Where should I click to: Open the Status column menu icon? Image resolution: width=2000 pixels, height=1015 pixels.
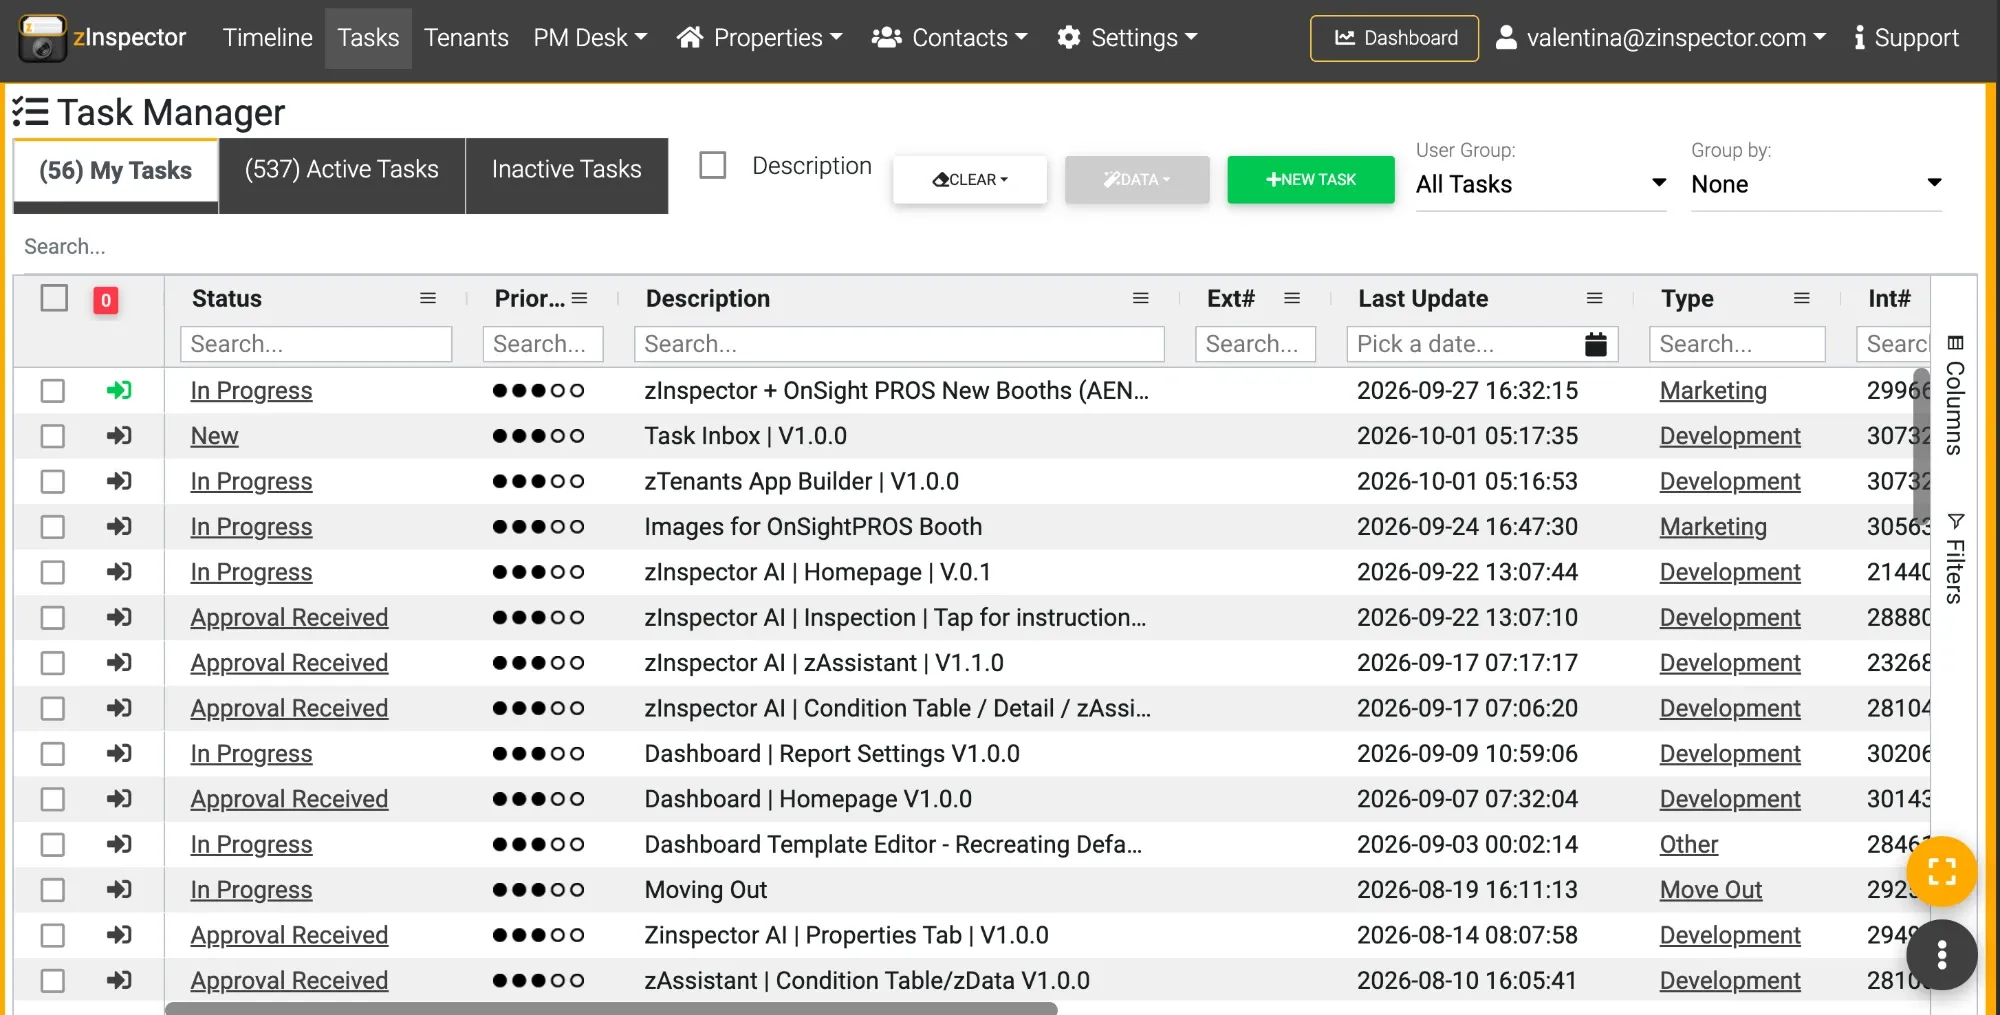tap(428, 298)
